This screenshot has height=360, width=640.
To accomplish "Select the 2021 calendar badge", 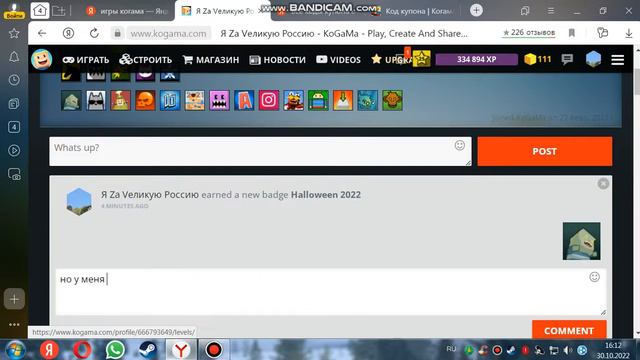I will 195,100.
